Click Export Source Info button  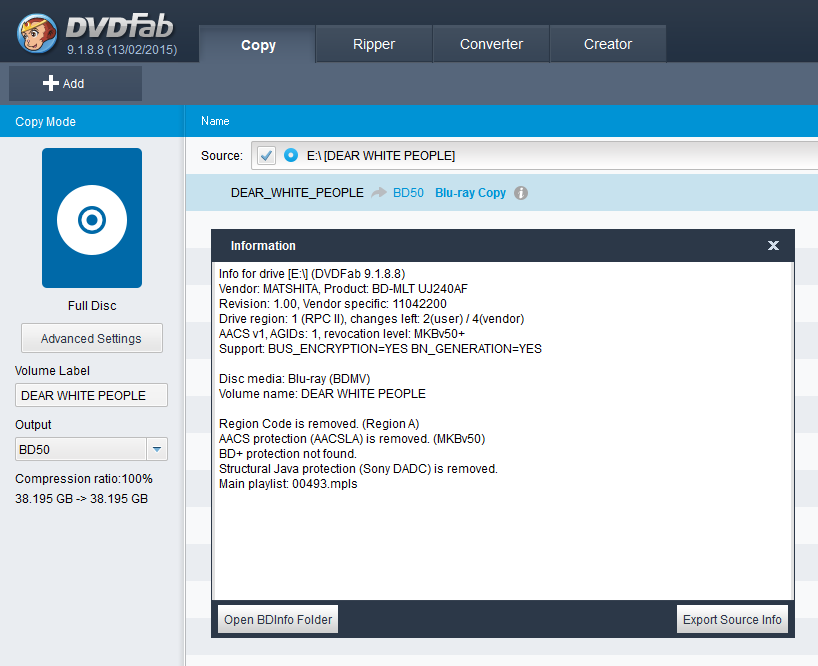tap(732, 620)
